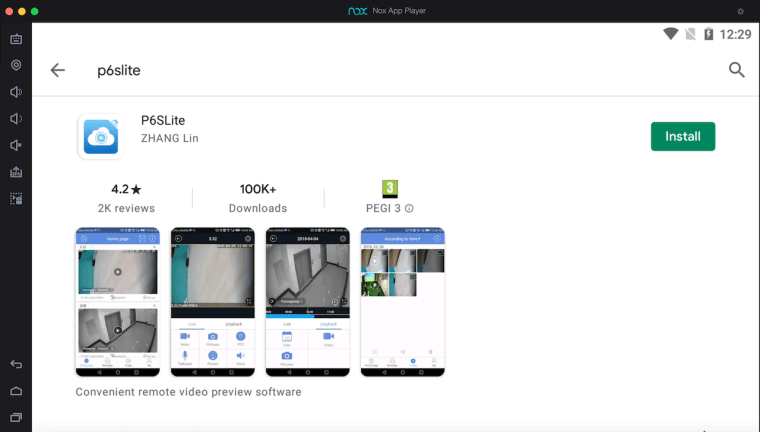Go to Android home via Nox sidebar

pyautogui.click(x=16, y=391)
